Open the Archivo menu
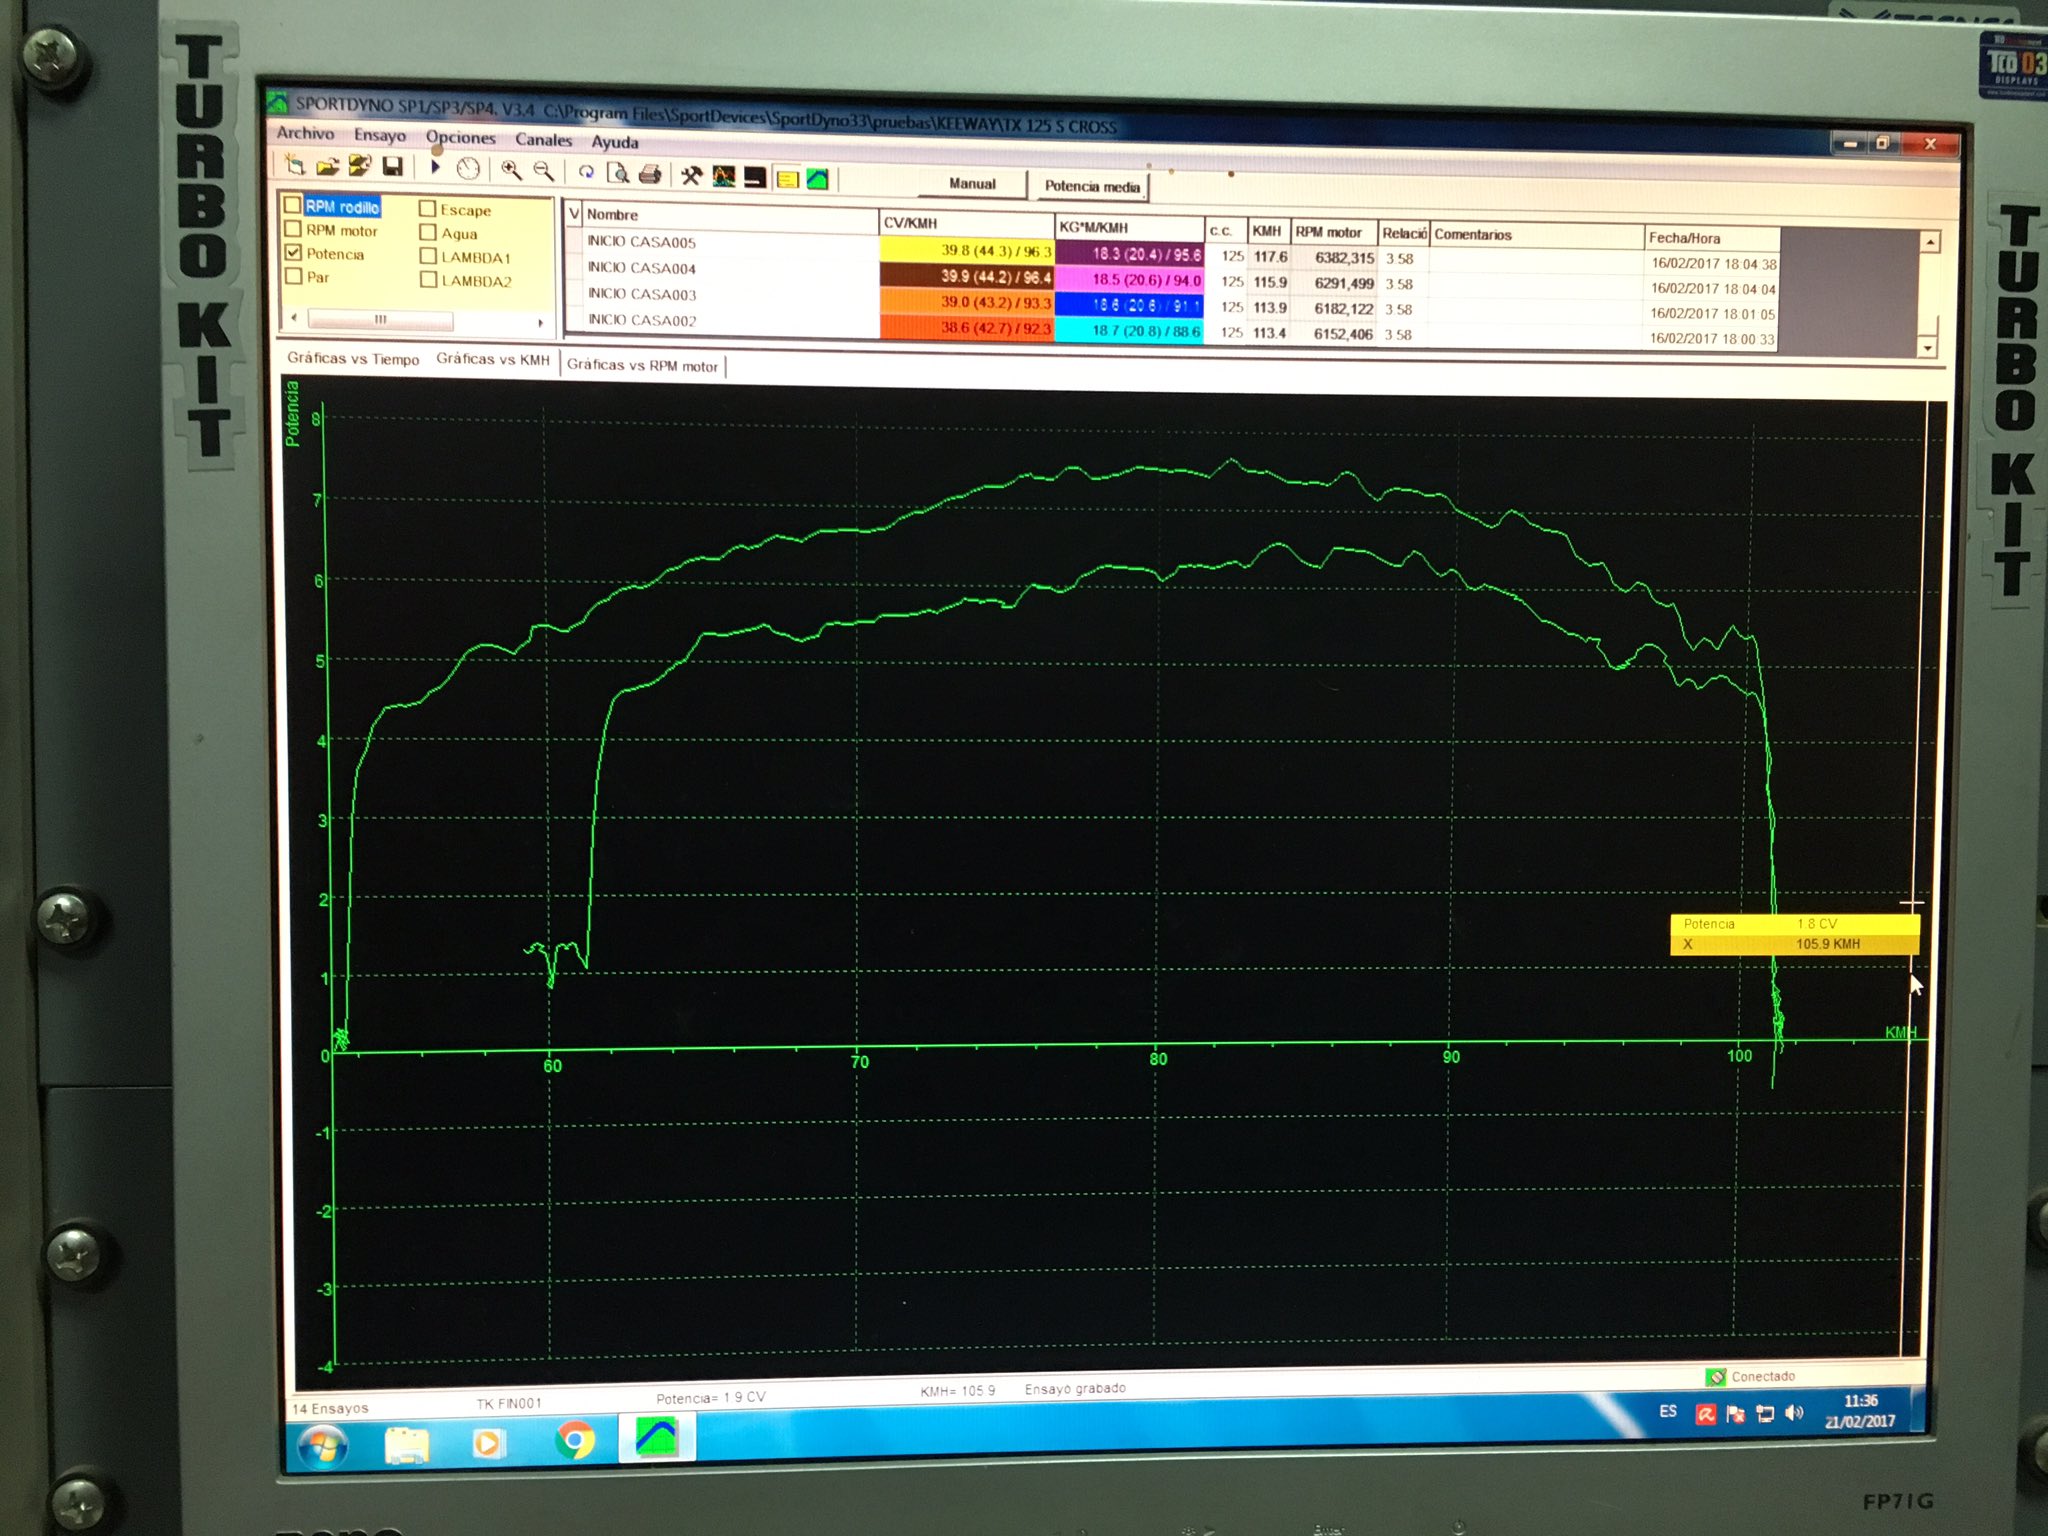 (x=305, y=133)
